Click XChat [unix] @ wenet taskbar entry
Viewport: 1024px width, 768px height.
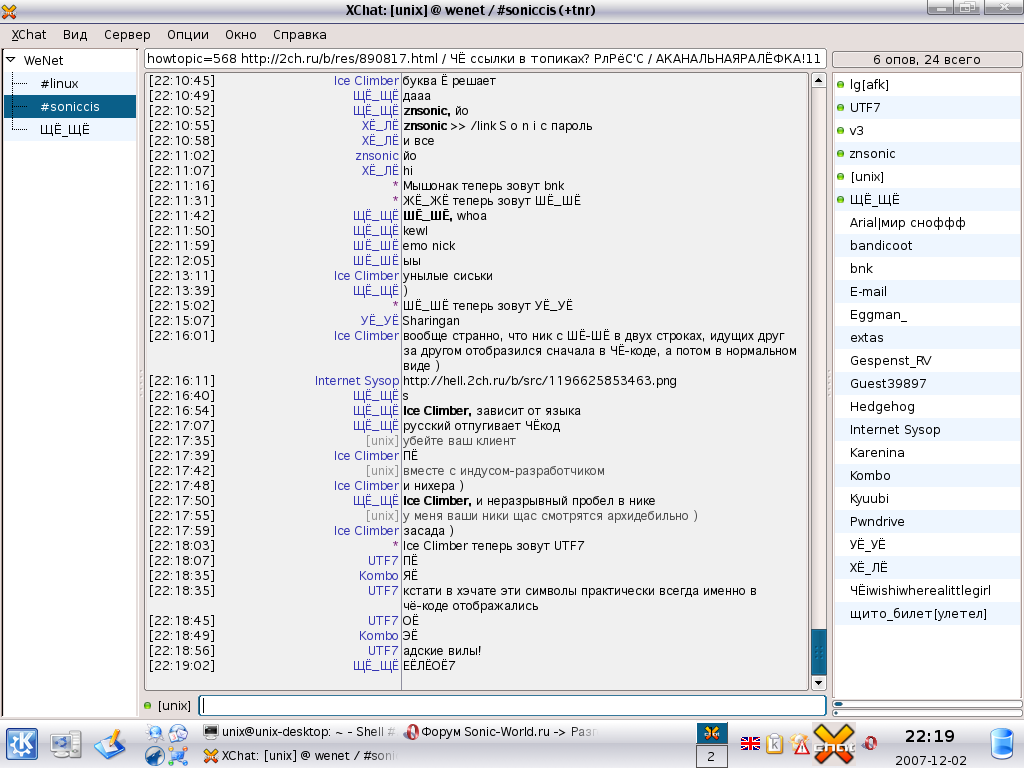coord(298,756)
